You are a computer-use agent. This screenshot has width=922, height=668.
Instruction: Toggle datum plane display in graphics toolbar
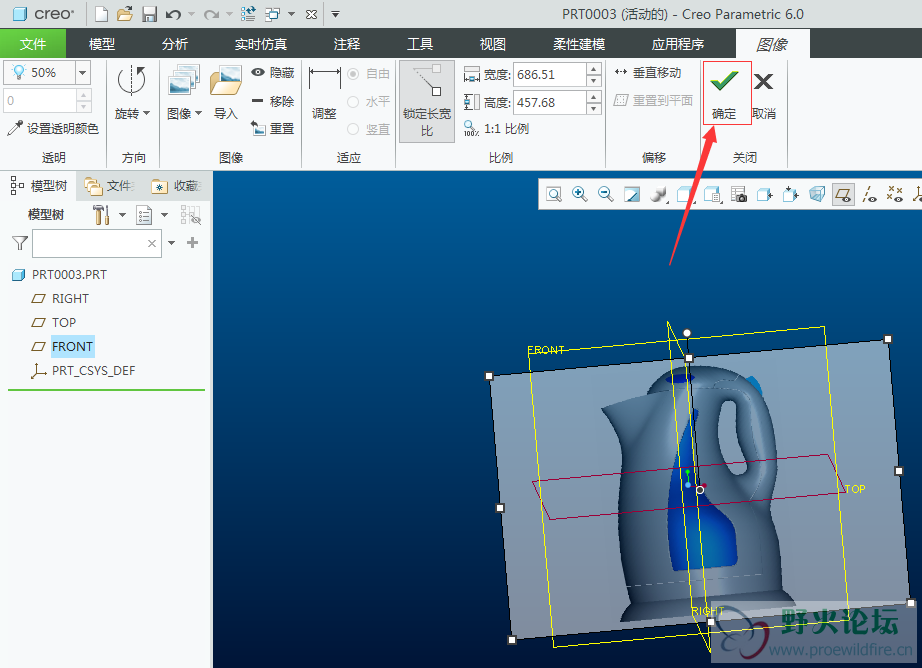843,194
